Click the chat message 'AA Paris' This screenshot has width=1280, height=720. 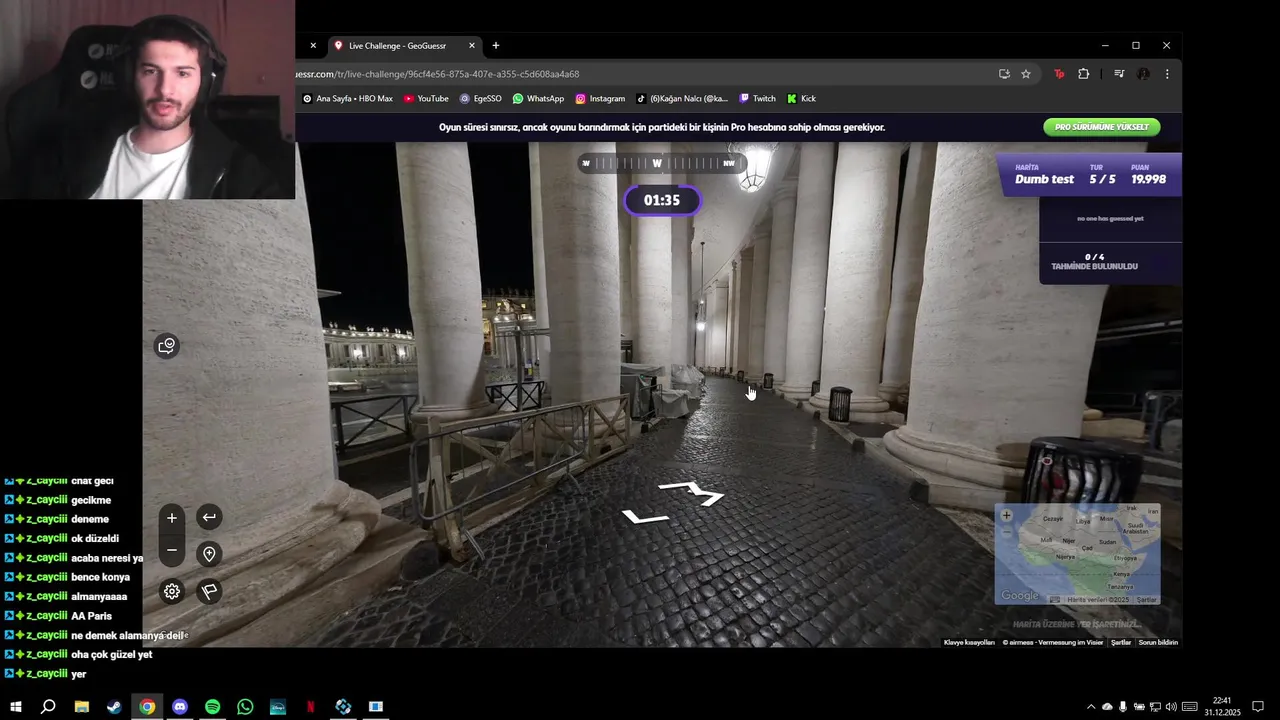coord(92,616)
